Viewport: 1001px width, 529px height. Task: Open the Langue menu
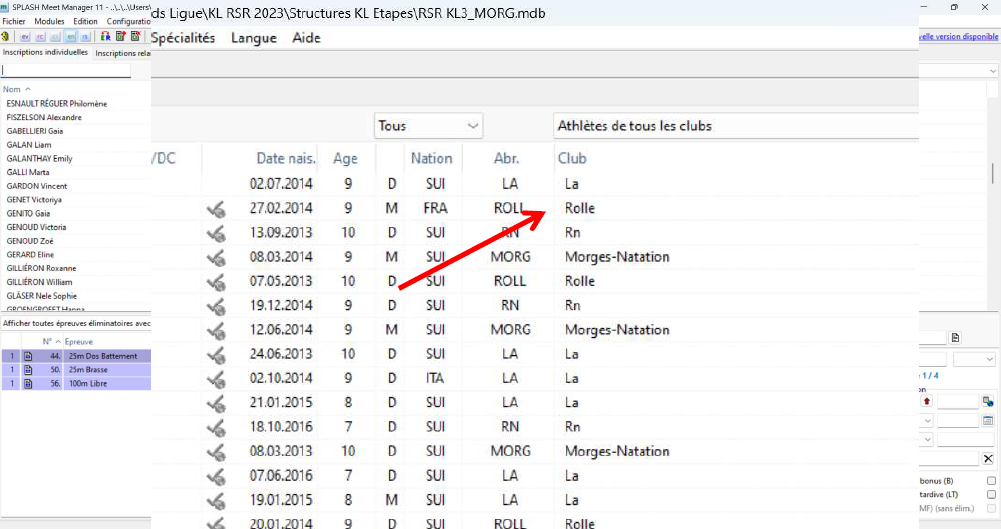tap(254, 38)
